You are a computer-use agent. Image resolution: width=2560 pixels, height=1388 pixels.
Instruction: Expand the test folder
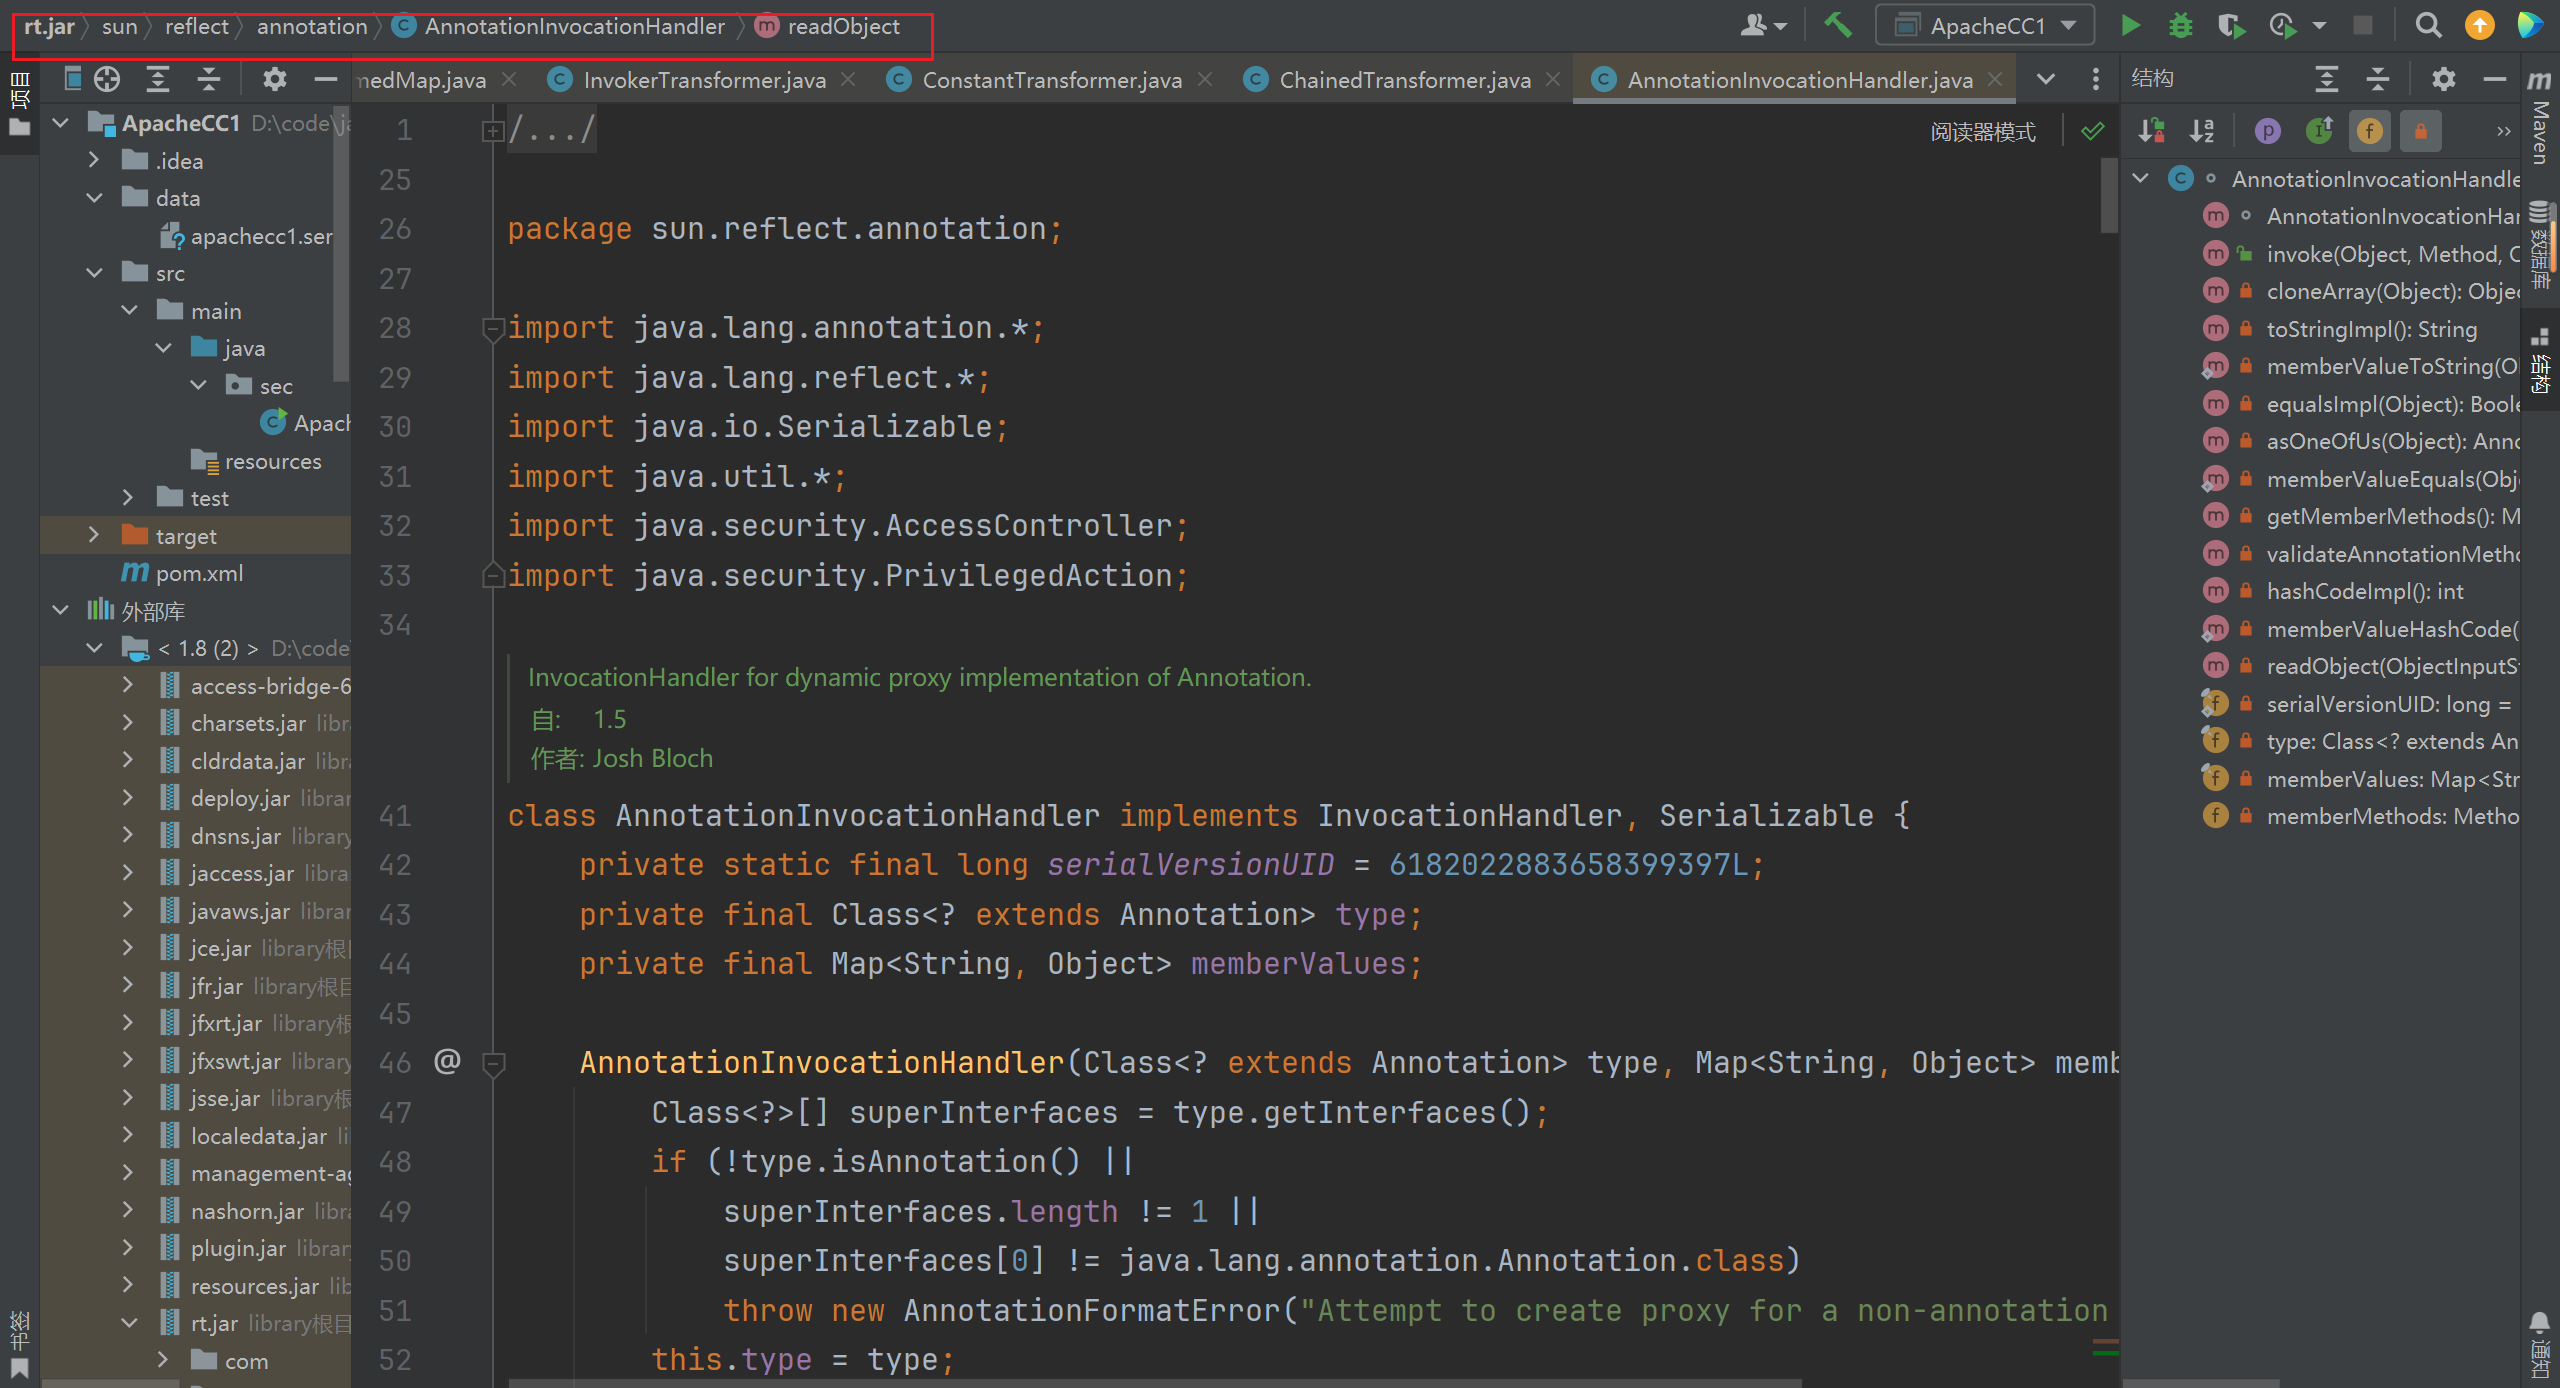[128, 497]
